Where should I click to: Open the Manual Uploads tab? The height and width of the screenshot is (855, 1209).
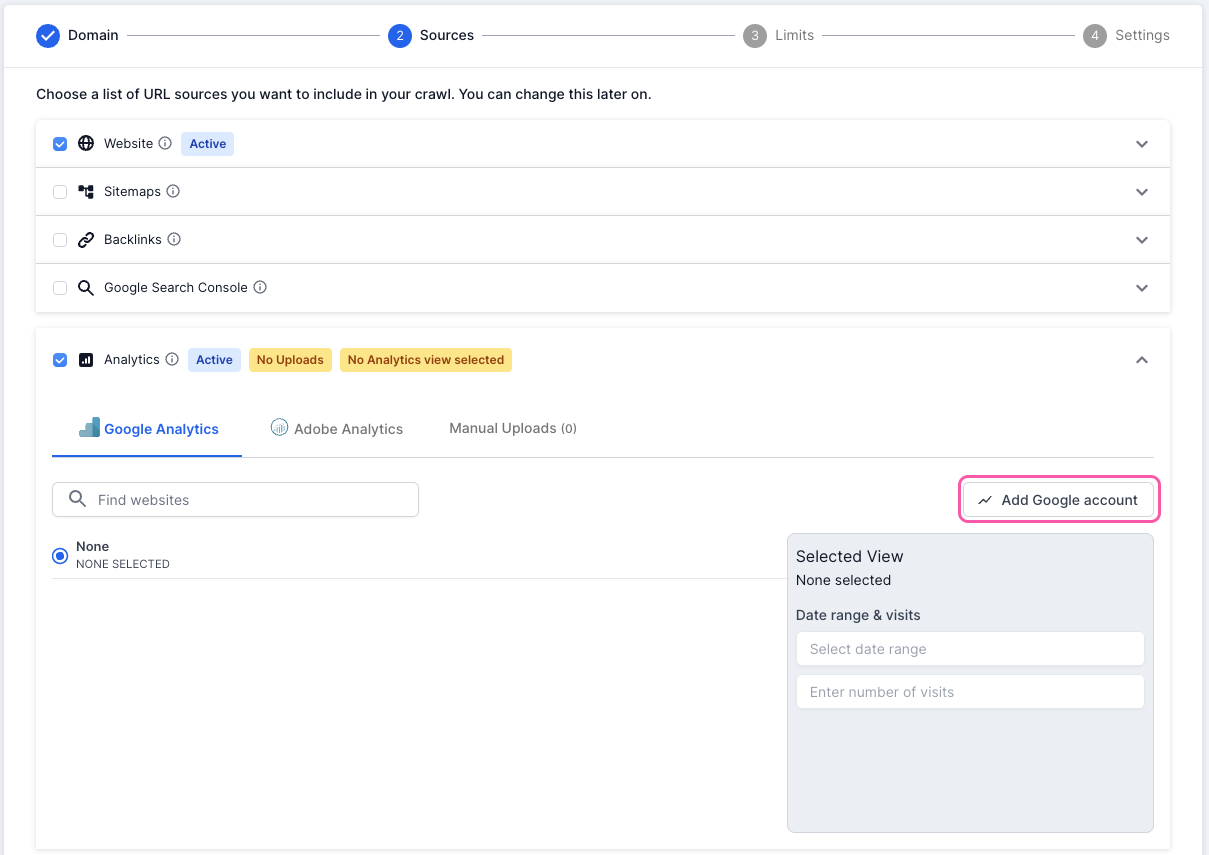(x=513, y=428)
